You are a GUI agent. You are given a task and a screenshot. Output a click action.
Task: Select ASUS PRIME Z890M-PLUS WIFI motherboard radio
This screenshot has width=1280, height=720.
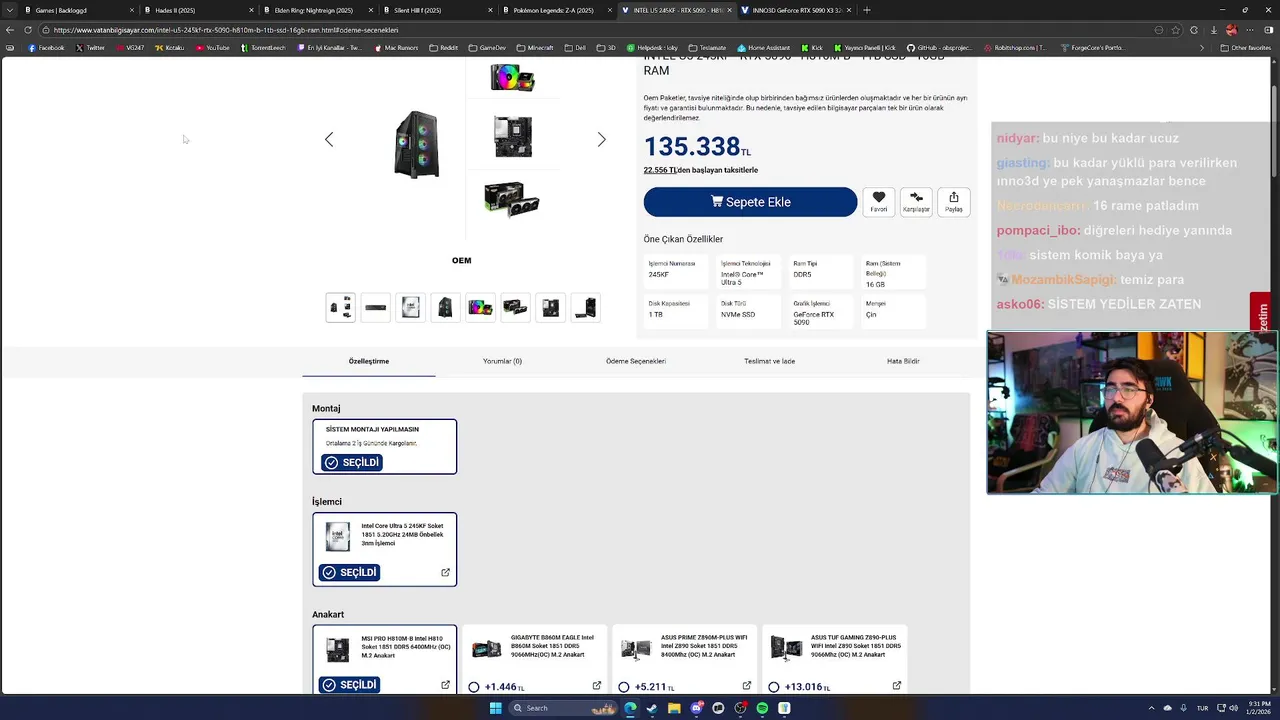pos(624,687)
